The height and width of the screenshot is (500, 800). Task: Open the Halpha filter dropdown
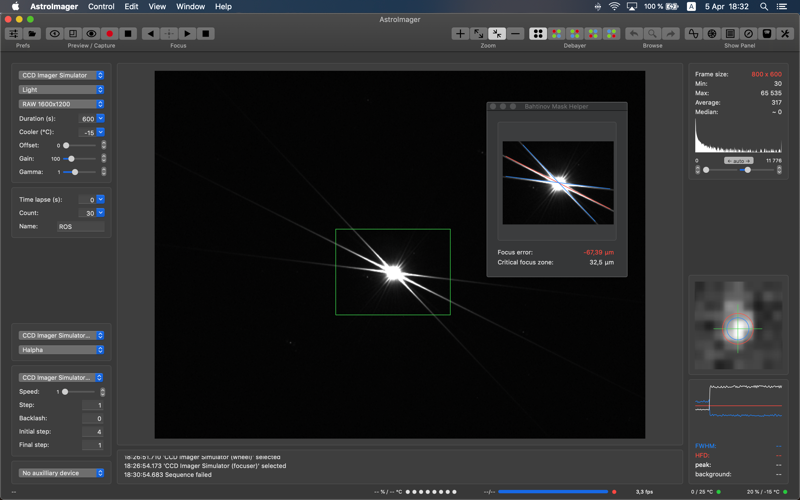[61, 349]
